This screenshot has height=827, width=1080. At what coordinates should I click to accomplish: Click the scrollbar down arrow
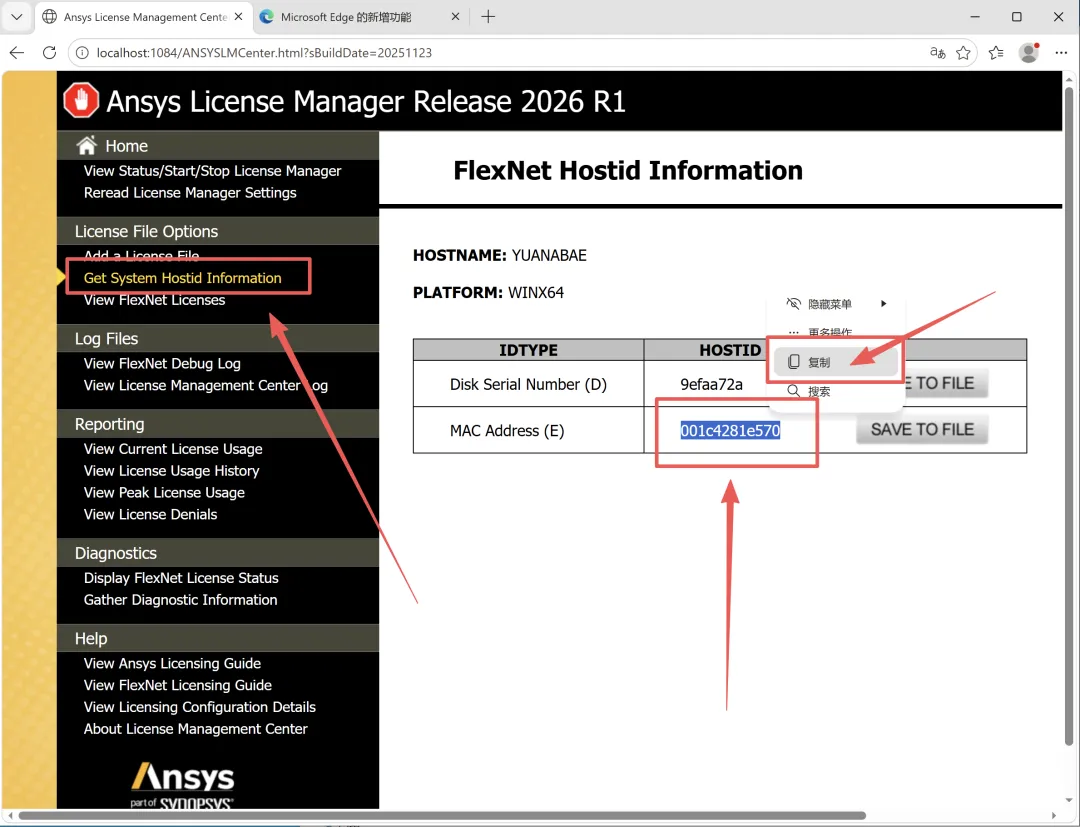(1069, 801)
